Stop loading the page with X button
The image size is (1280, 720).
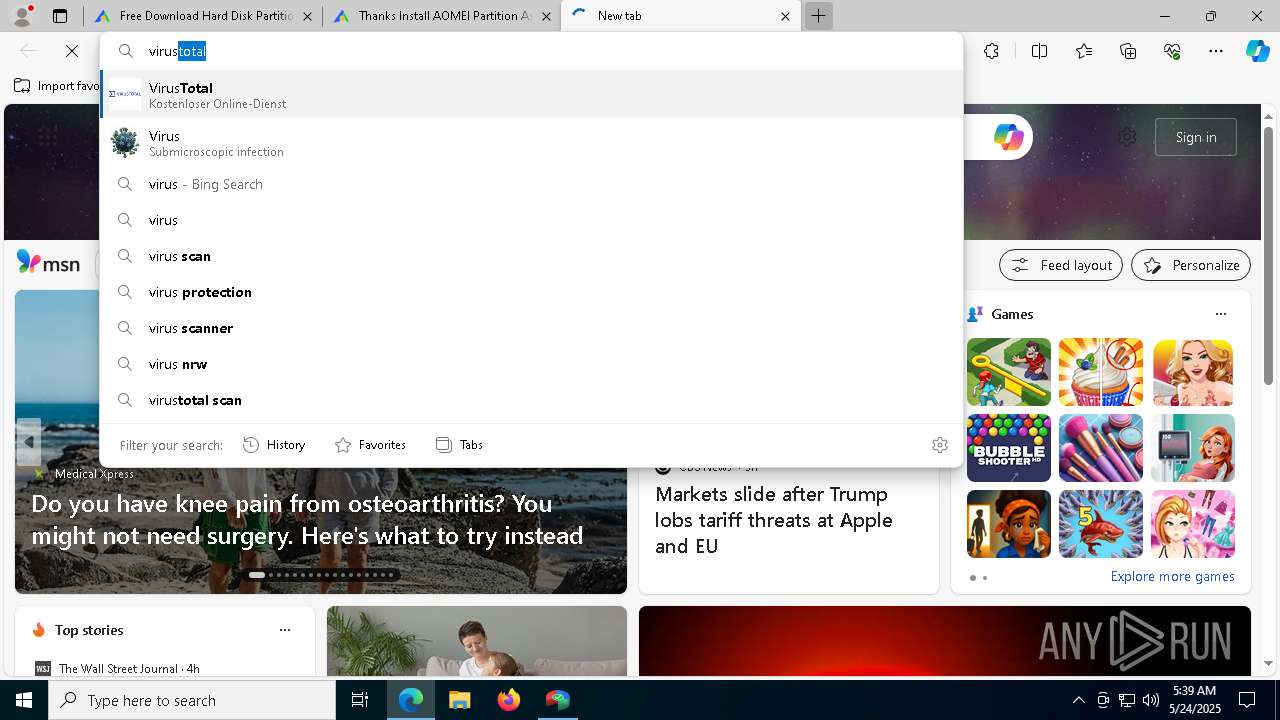point(72,51)
